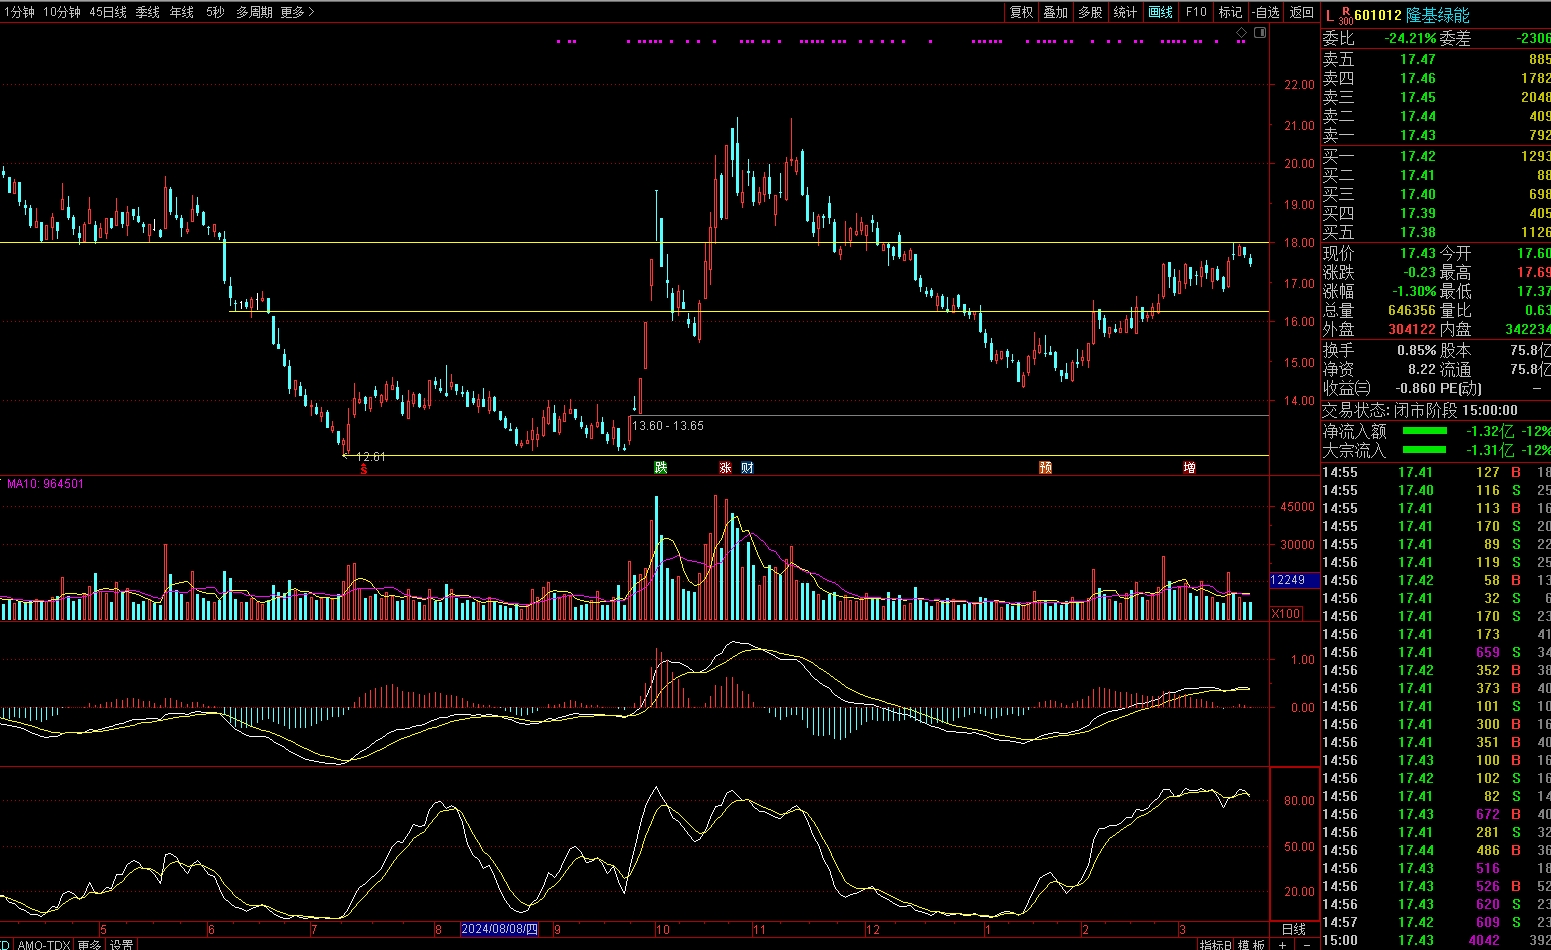Click the red L marker beside the stock code

1329,16
